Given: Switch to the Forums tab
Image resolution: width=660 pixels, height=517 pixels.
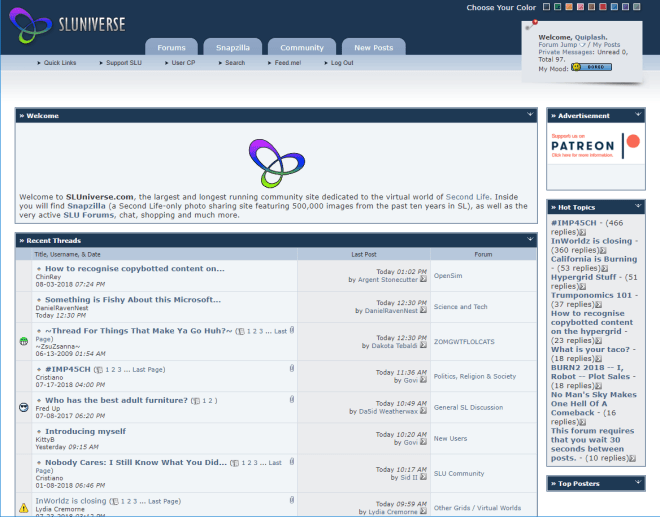Looking at the screenshot, I should [171, 47].
